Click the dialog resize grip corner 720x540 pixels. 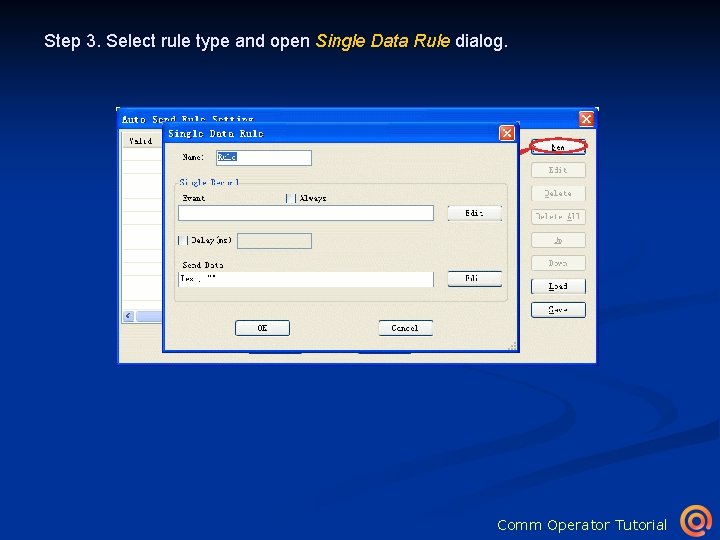pos(512,346)
